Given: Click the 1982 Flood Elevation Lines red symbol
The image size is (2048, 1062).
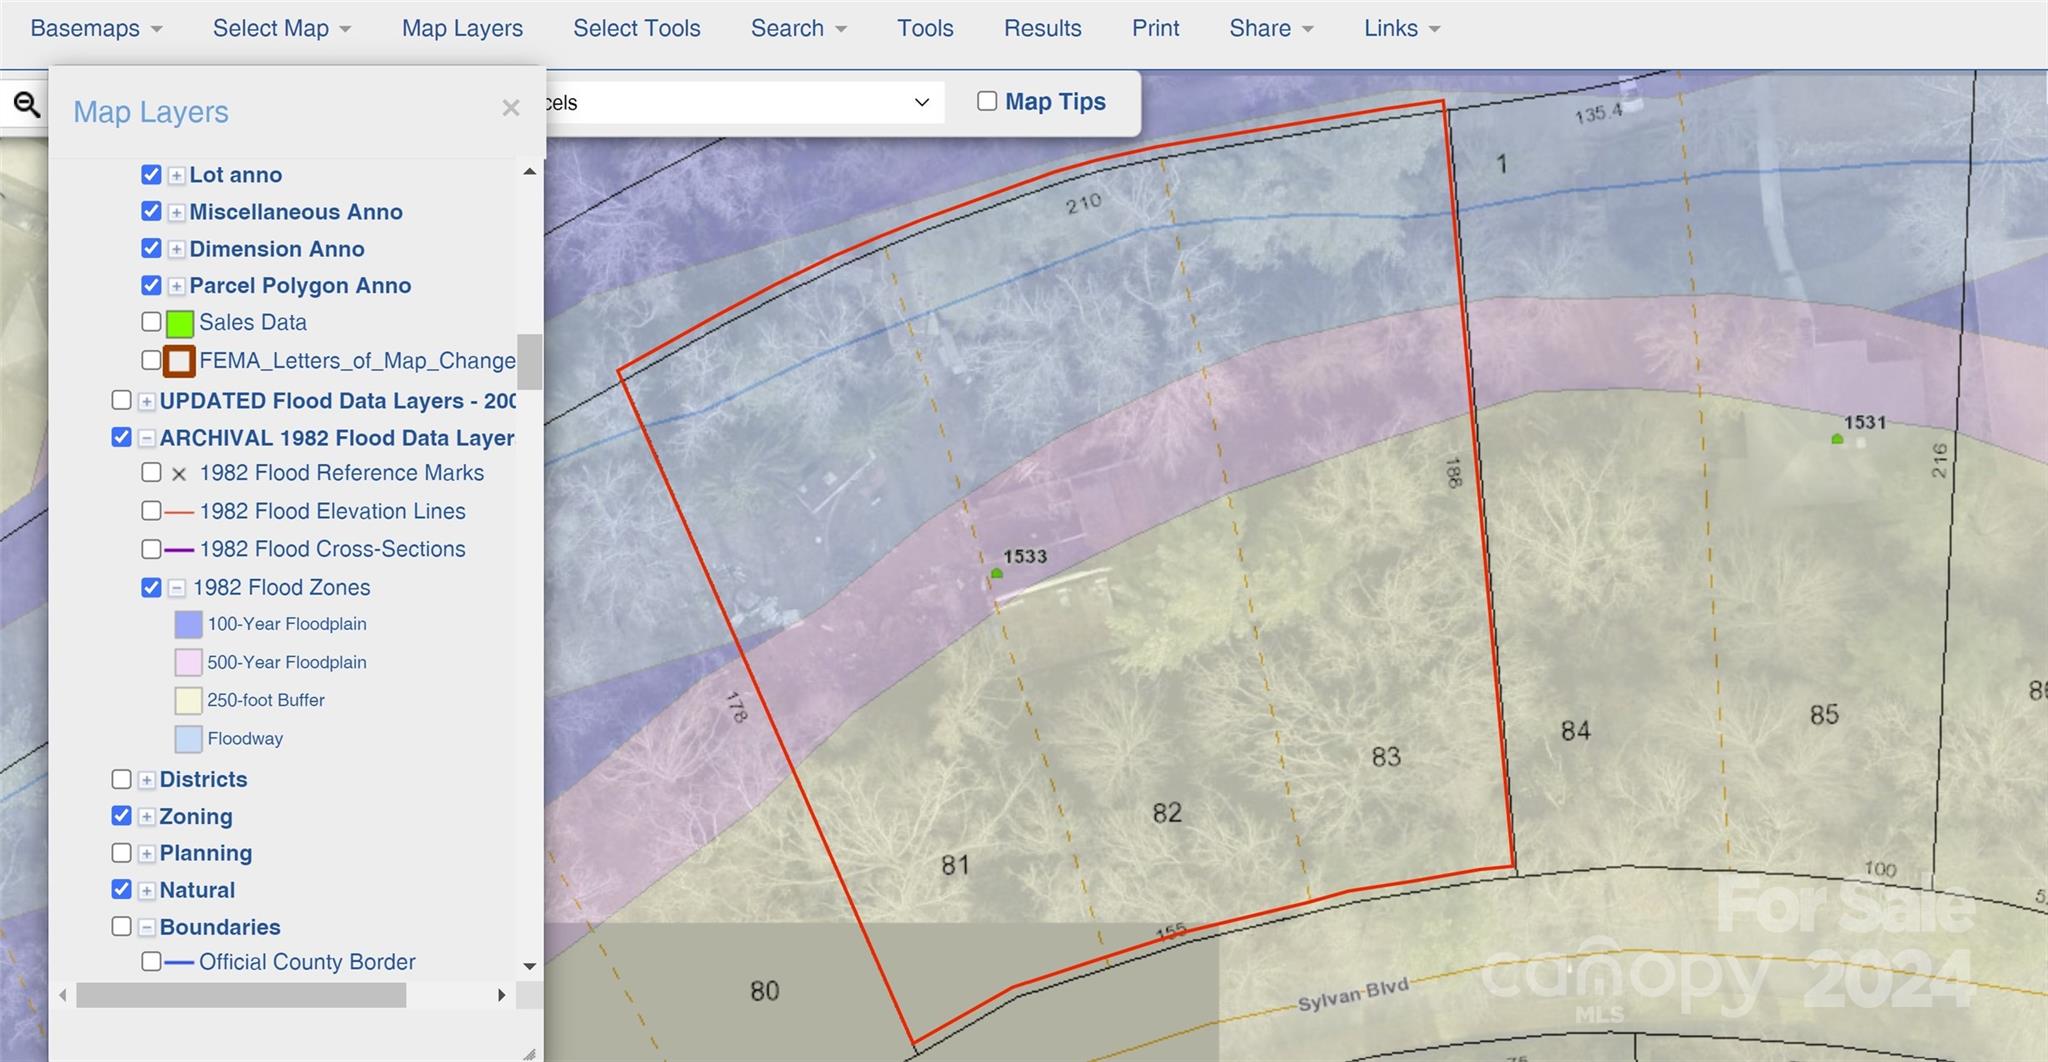Looking at the screenshot, I should [x=179, y=512].
